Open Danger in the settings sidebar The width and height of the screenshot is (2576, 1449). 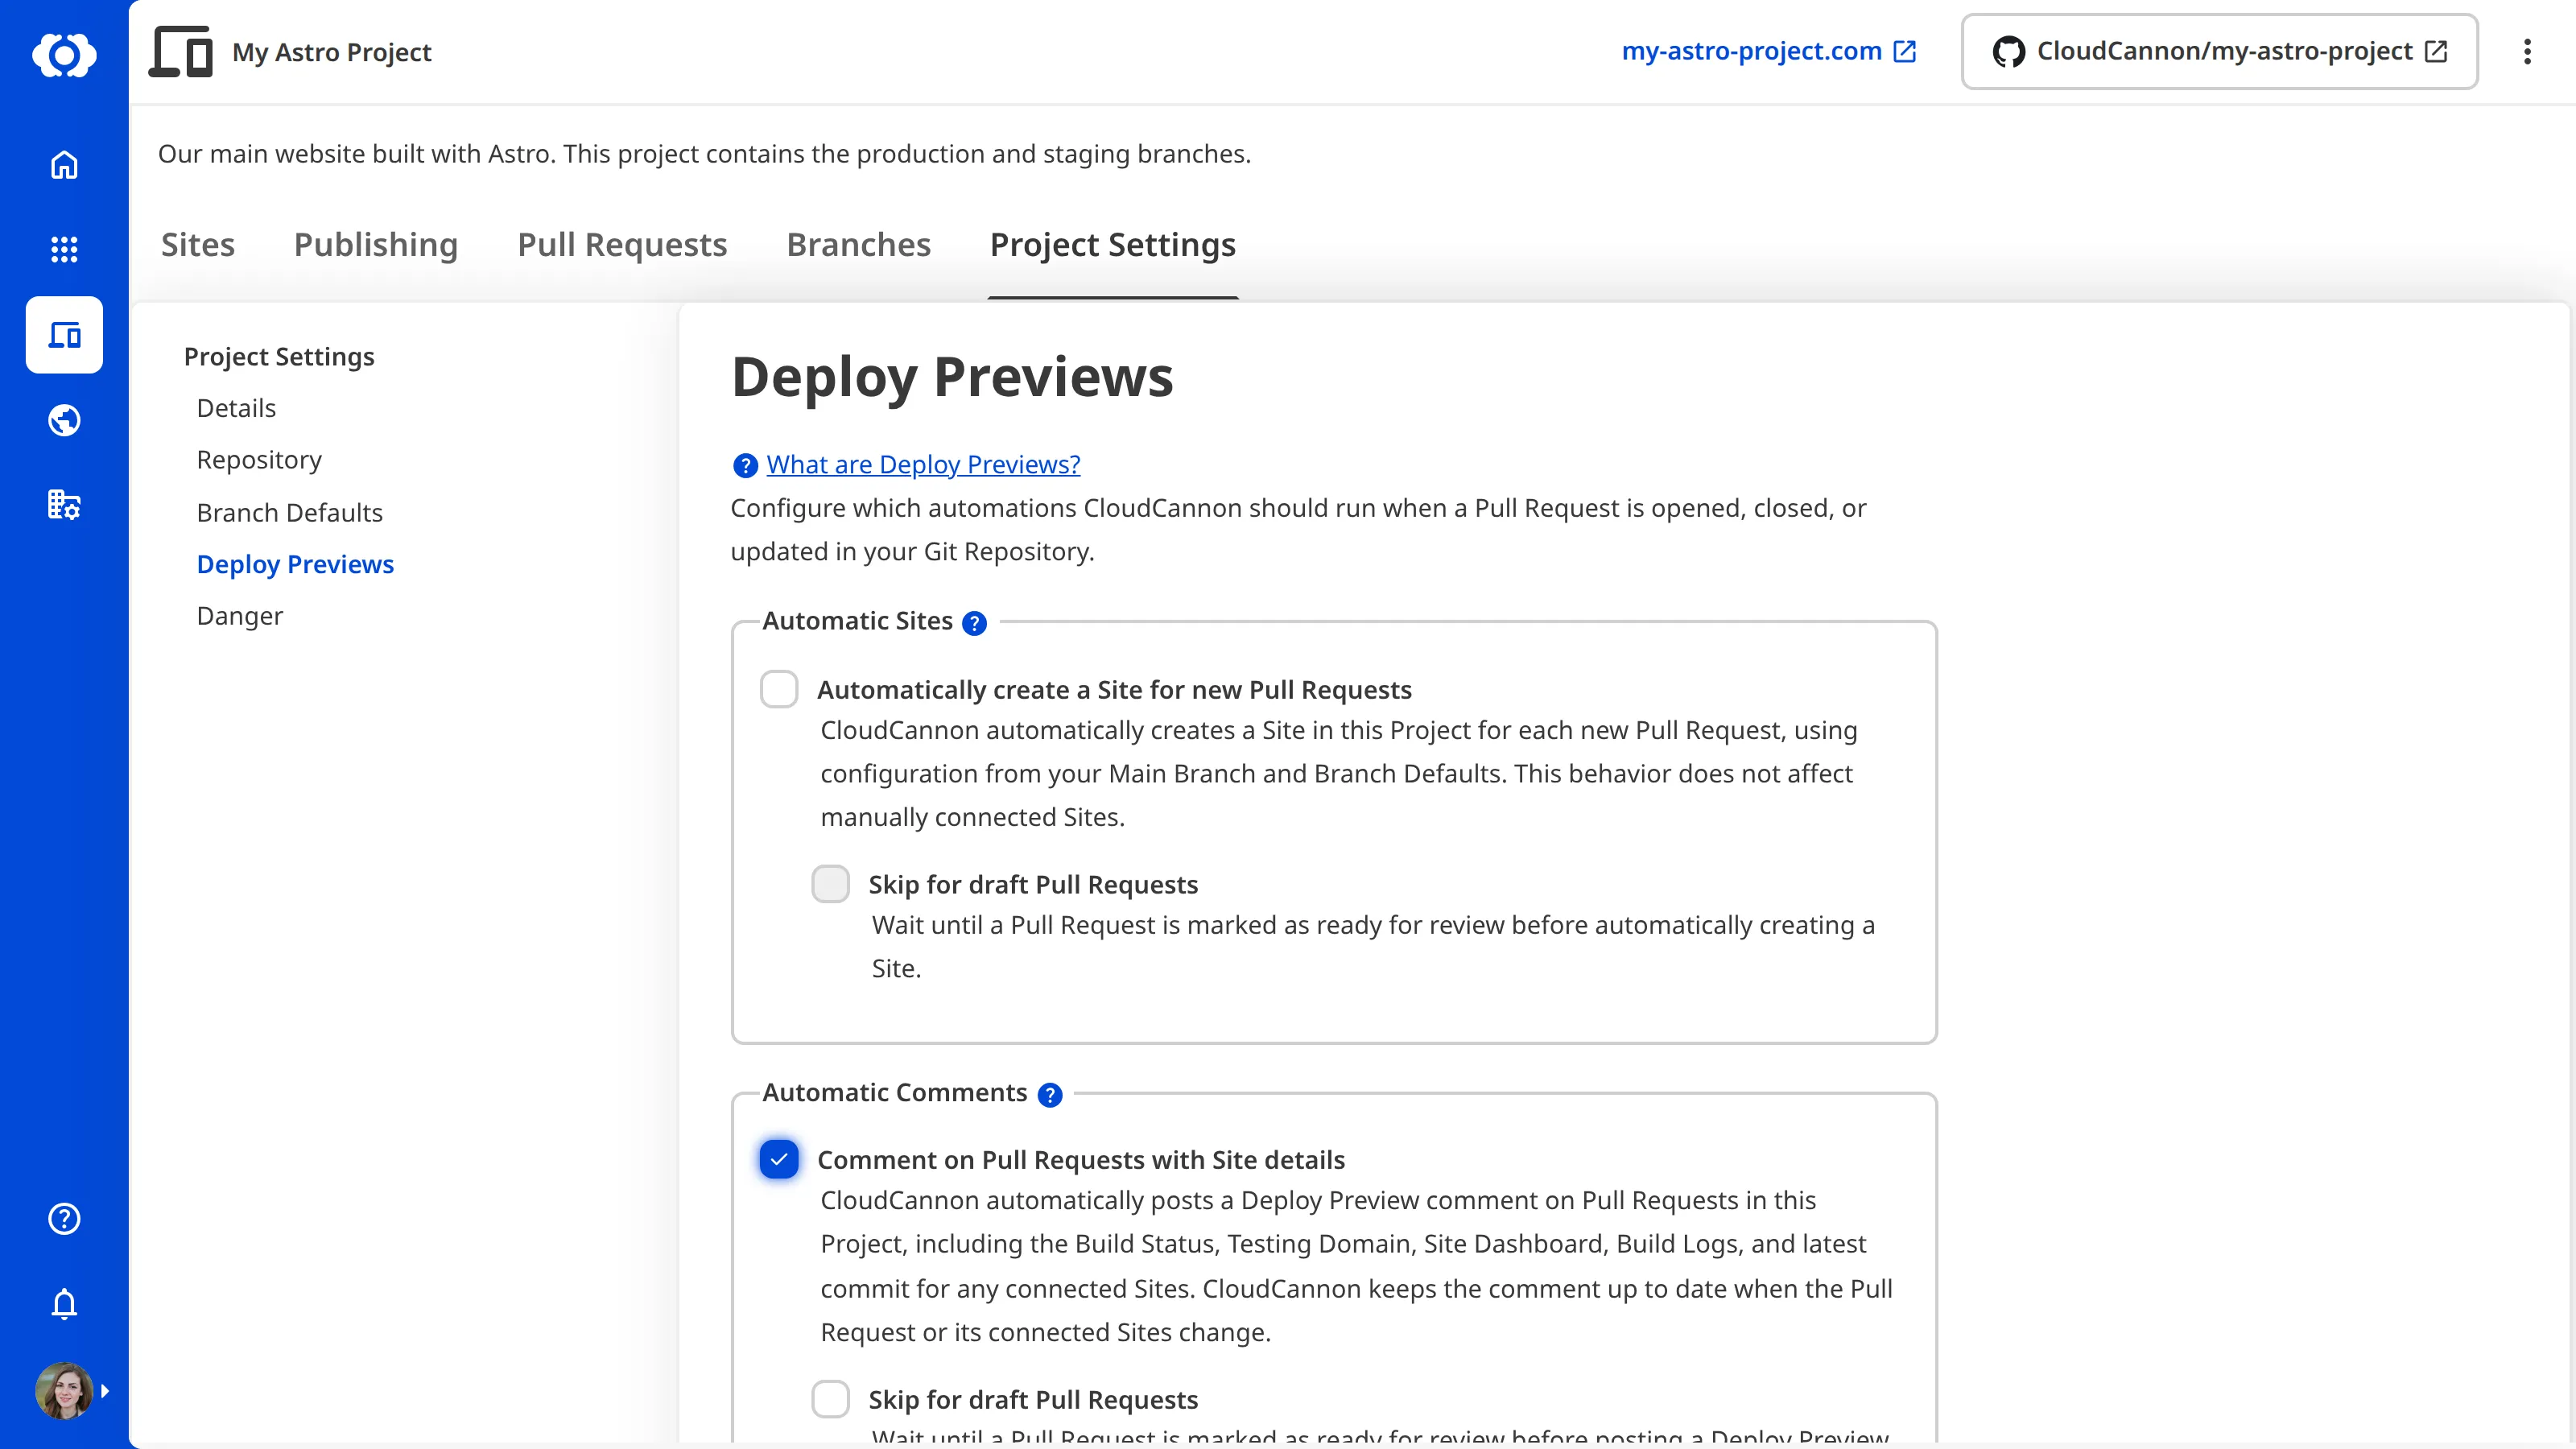[x=240, y=616]
